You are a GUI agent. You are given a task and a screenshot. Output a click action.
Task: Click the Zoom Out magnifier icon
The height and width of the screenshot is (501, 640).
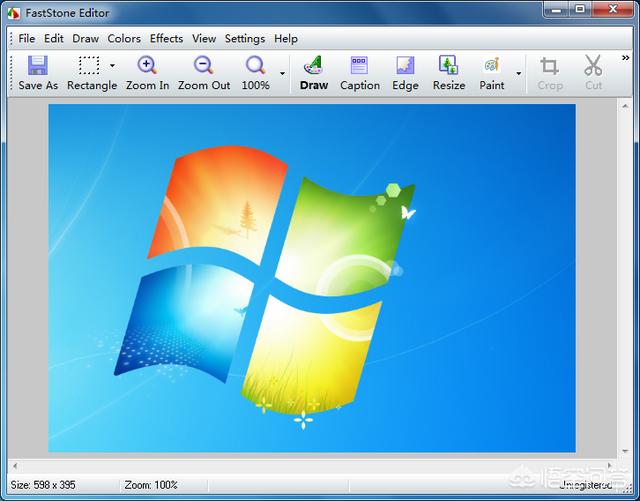(204, 65)
